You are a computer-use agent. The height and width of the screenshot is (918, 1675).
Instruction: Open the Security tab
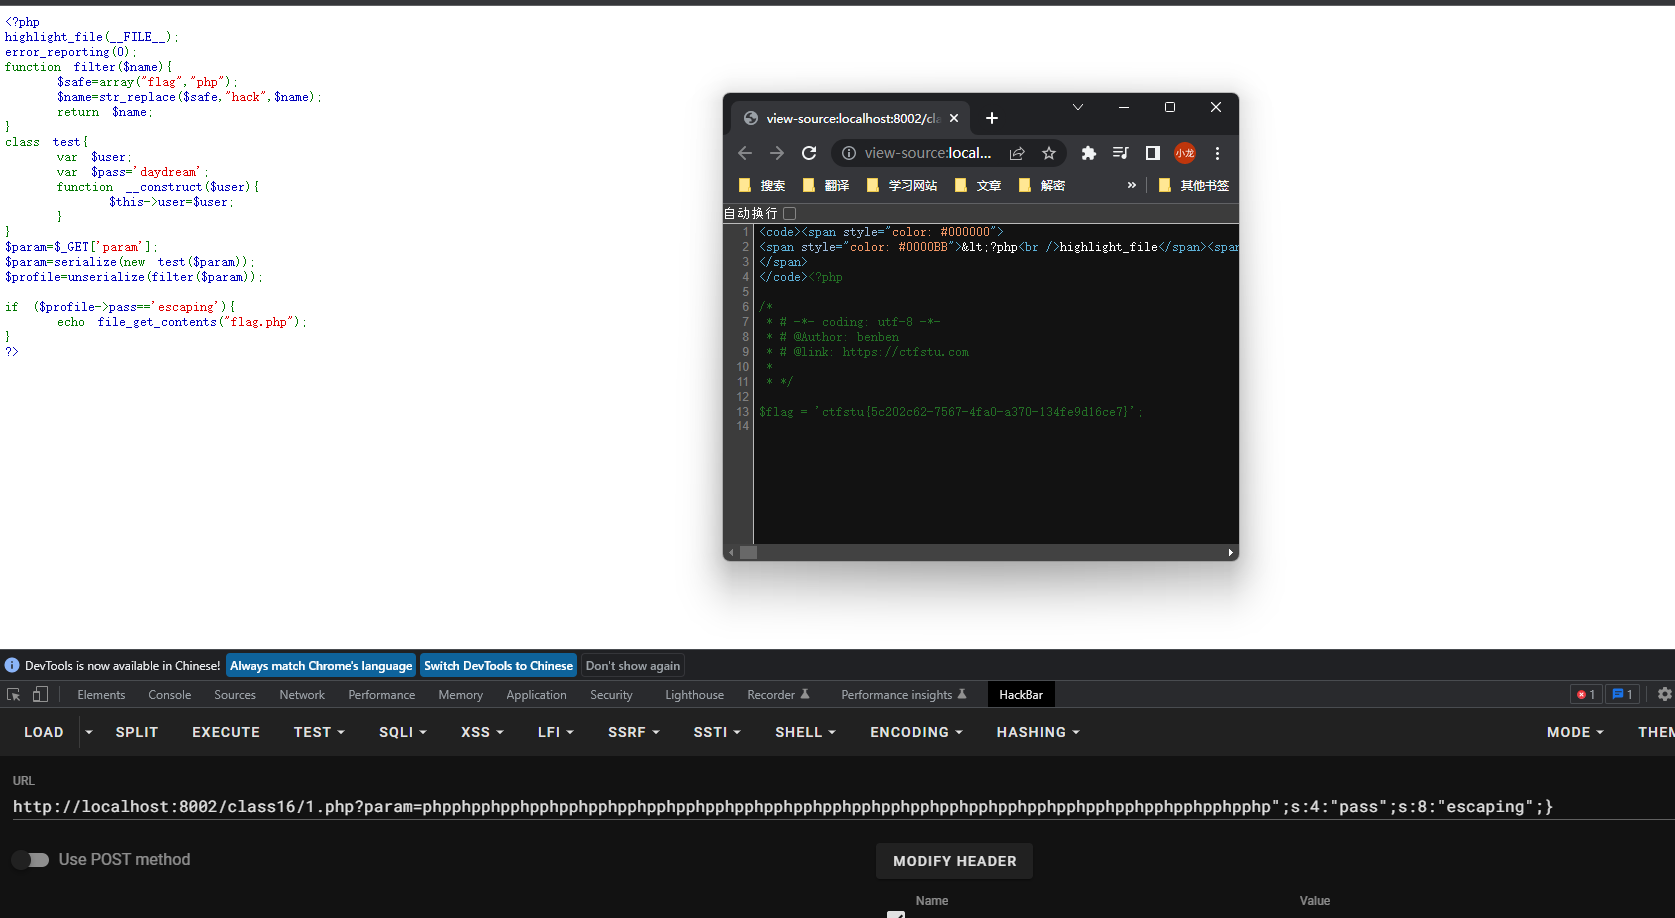(611, 695)
